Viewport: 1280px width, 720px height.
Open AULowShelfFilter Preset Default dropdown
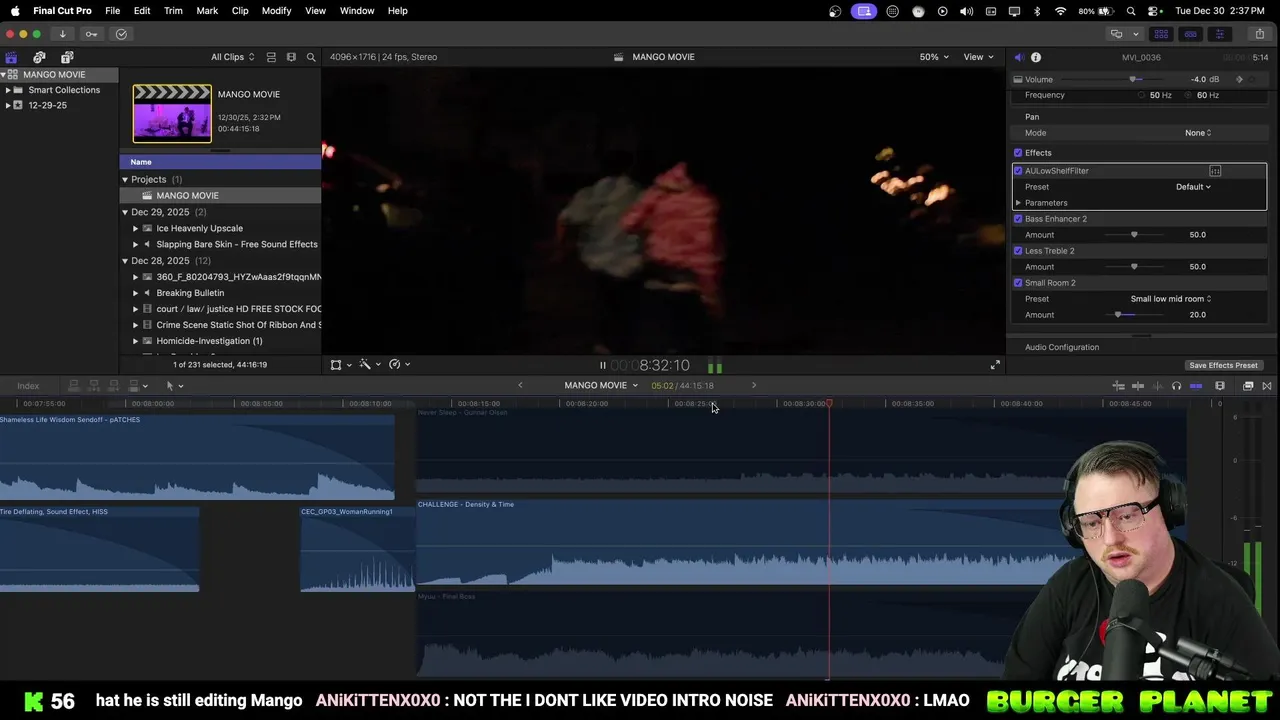pyautogui.click(x=1193, y=187)
